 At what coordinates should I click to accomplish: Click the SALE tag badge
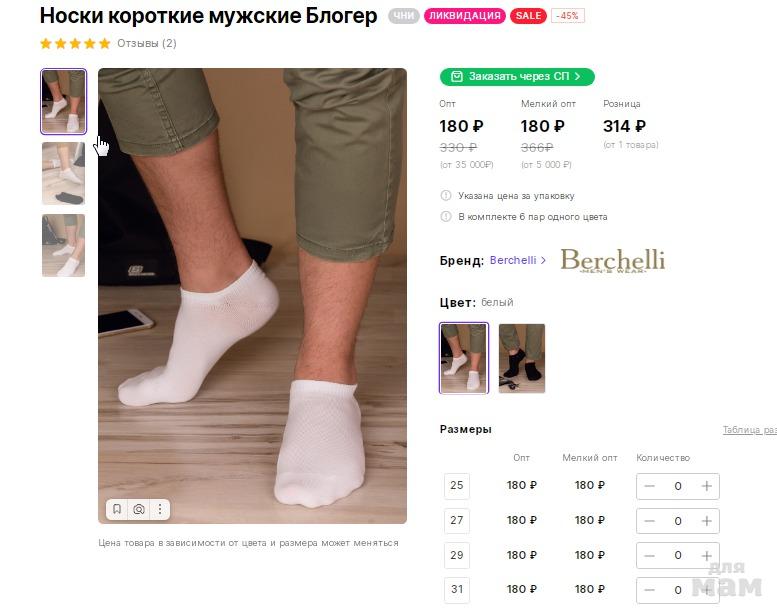528,16
